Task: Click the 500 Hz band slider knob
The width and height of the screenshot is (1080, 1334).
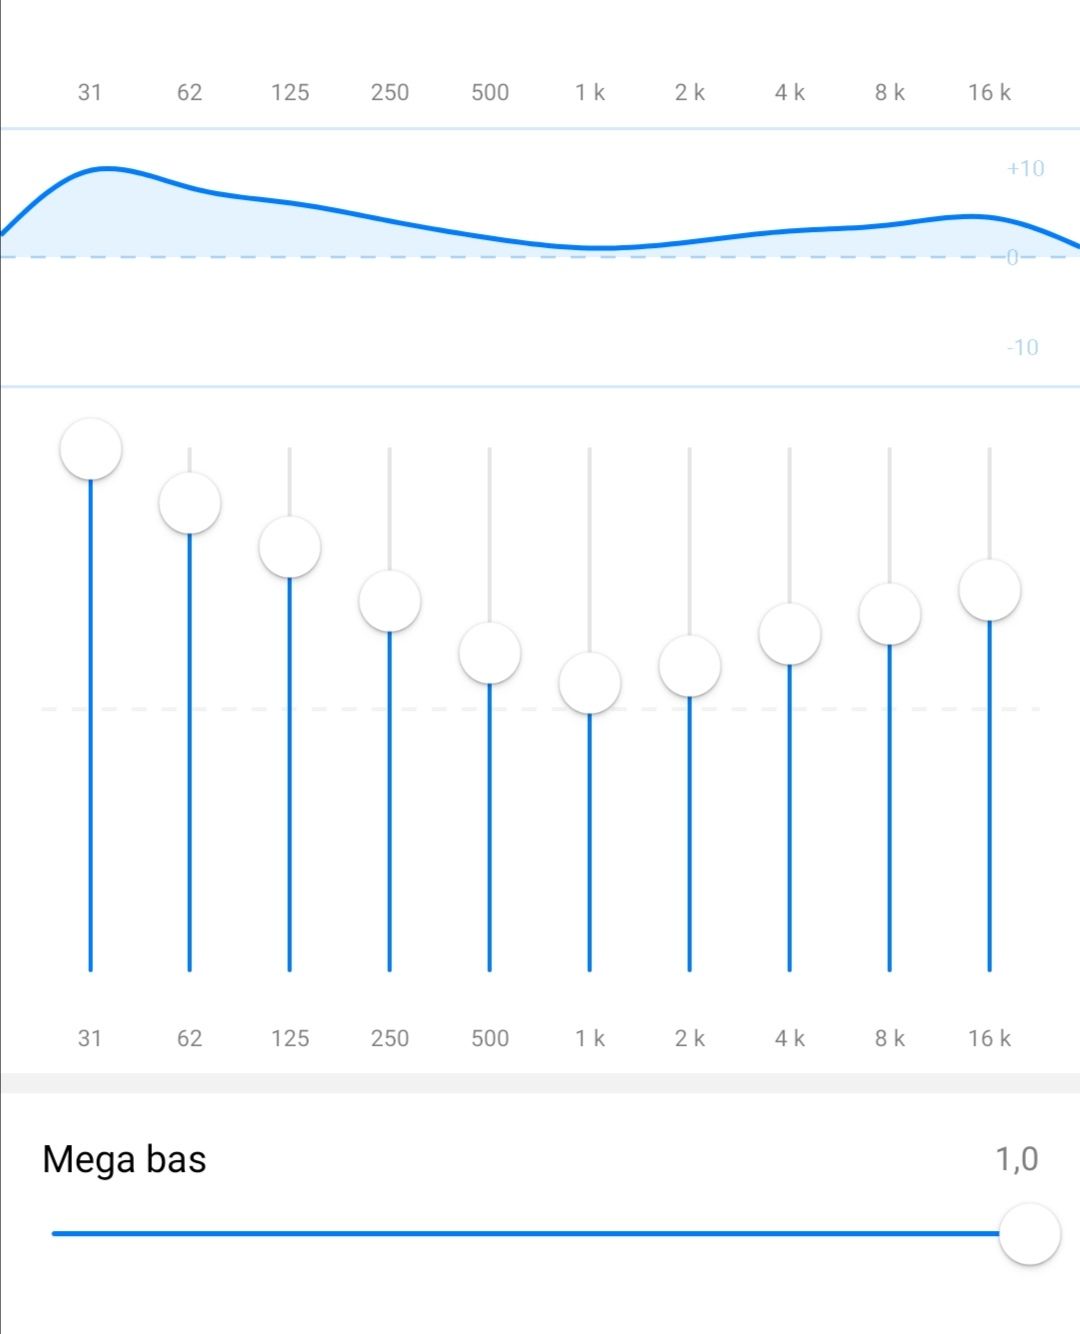Action: pos(490,653)
